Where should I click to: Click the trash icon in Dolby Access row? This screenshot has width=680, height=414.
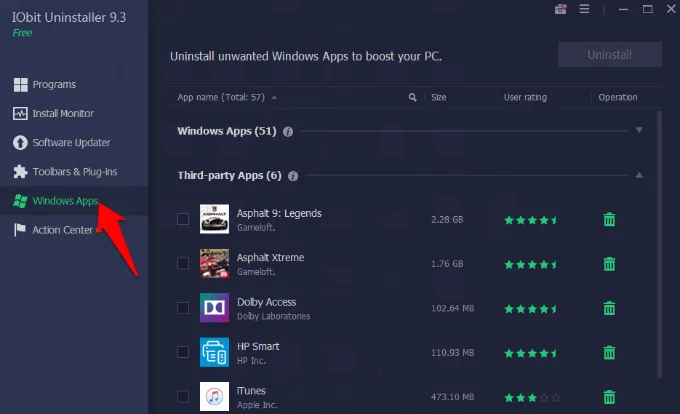click(609, 308)
